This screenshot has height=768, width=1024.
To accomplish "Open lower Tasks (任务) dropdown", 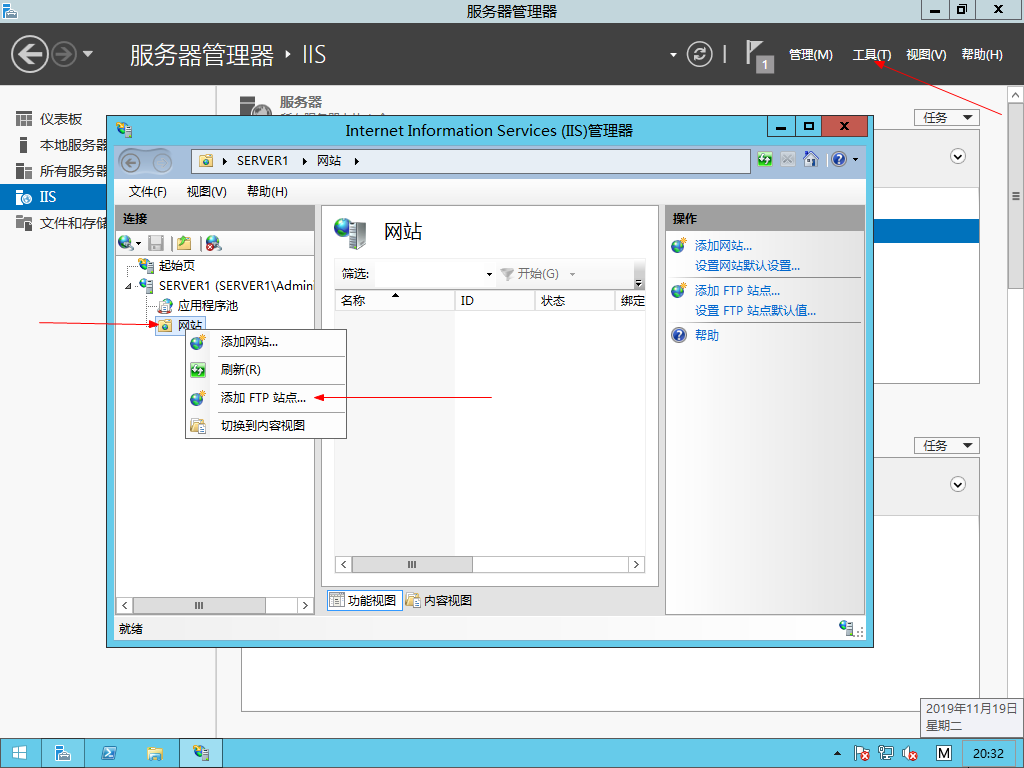I will pyautogui.click(x=946, y=445).
